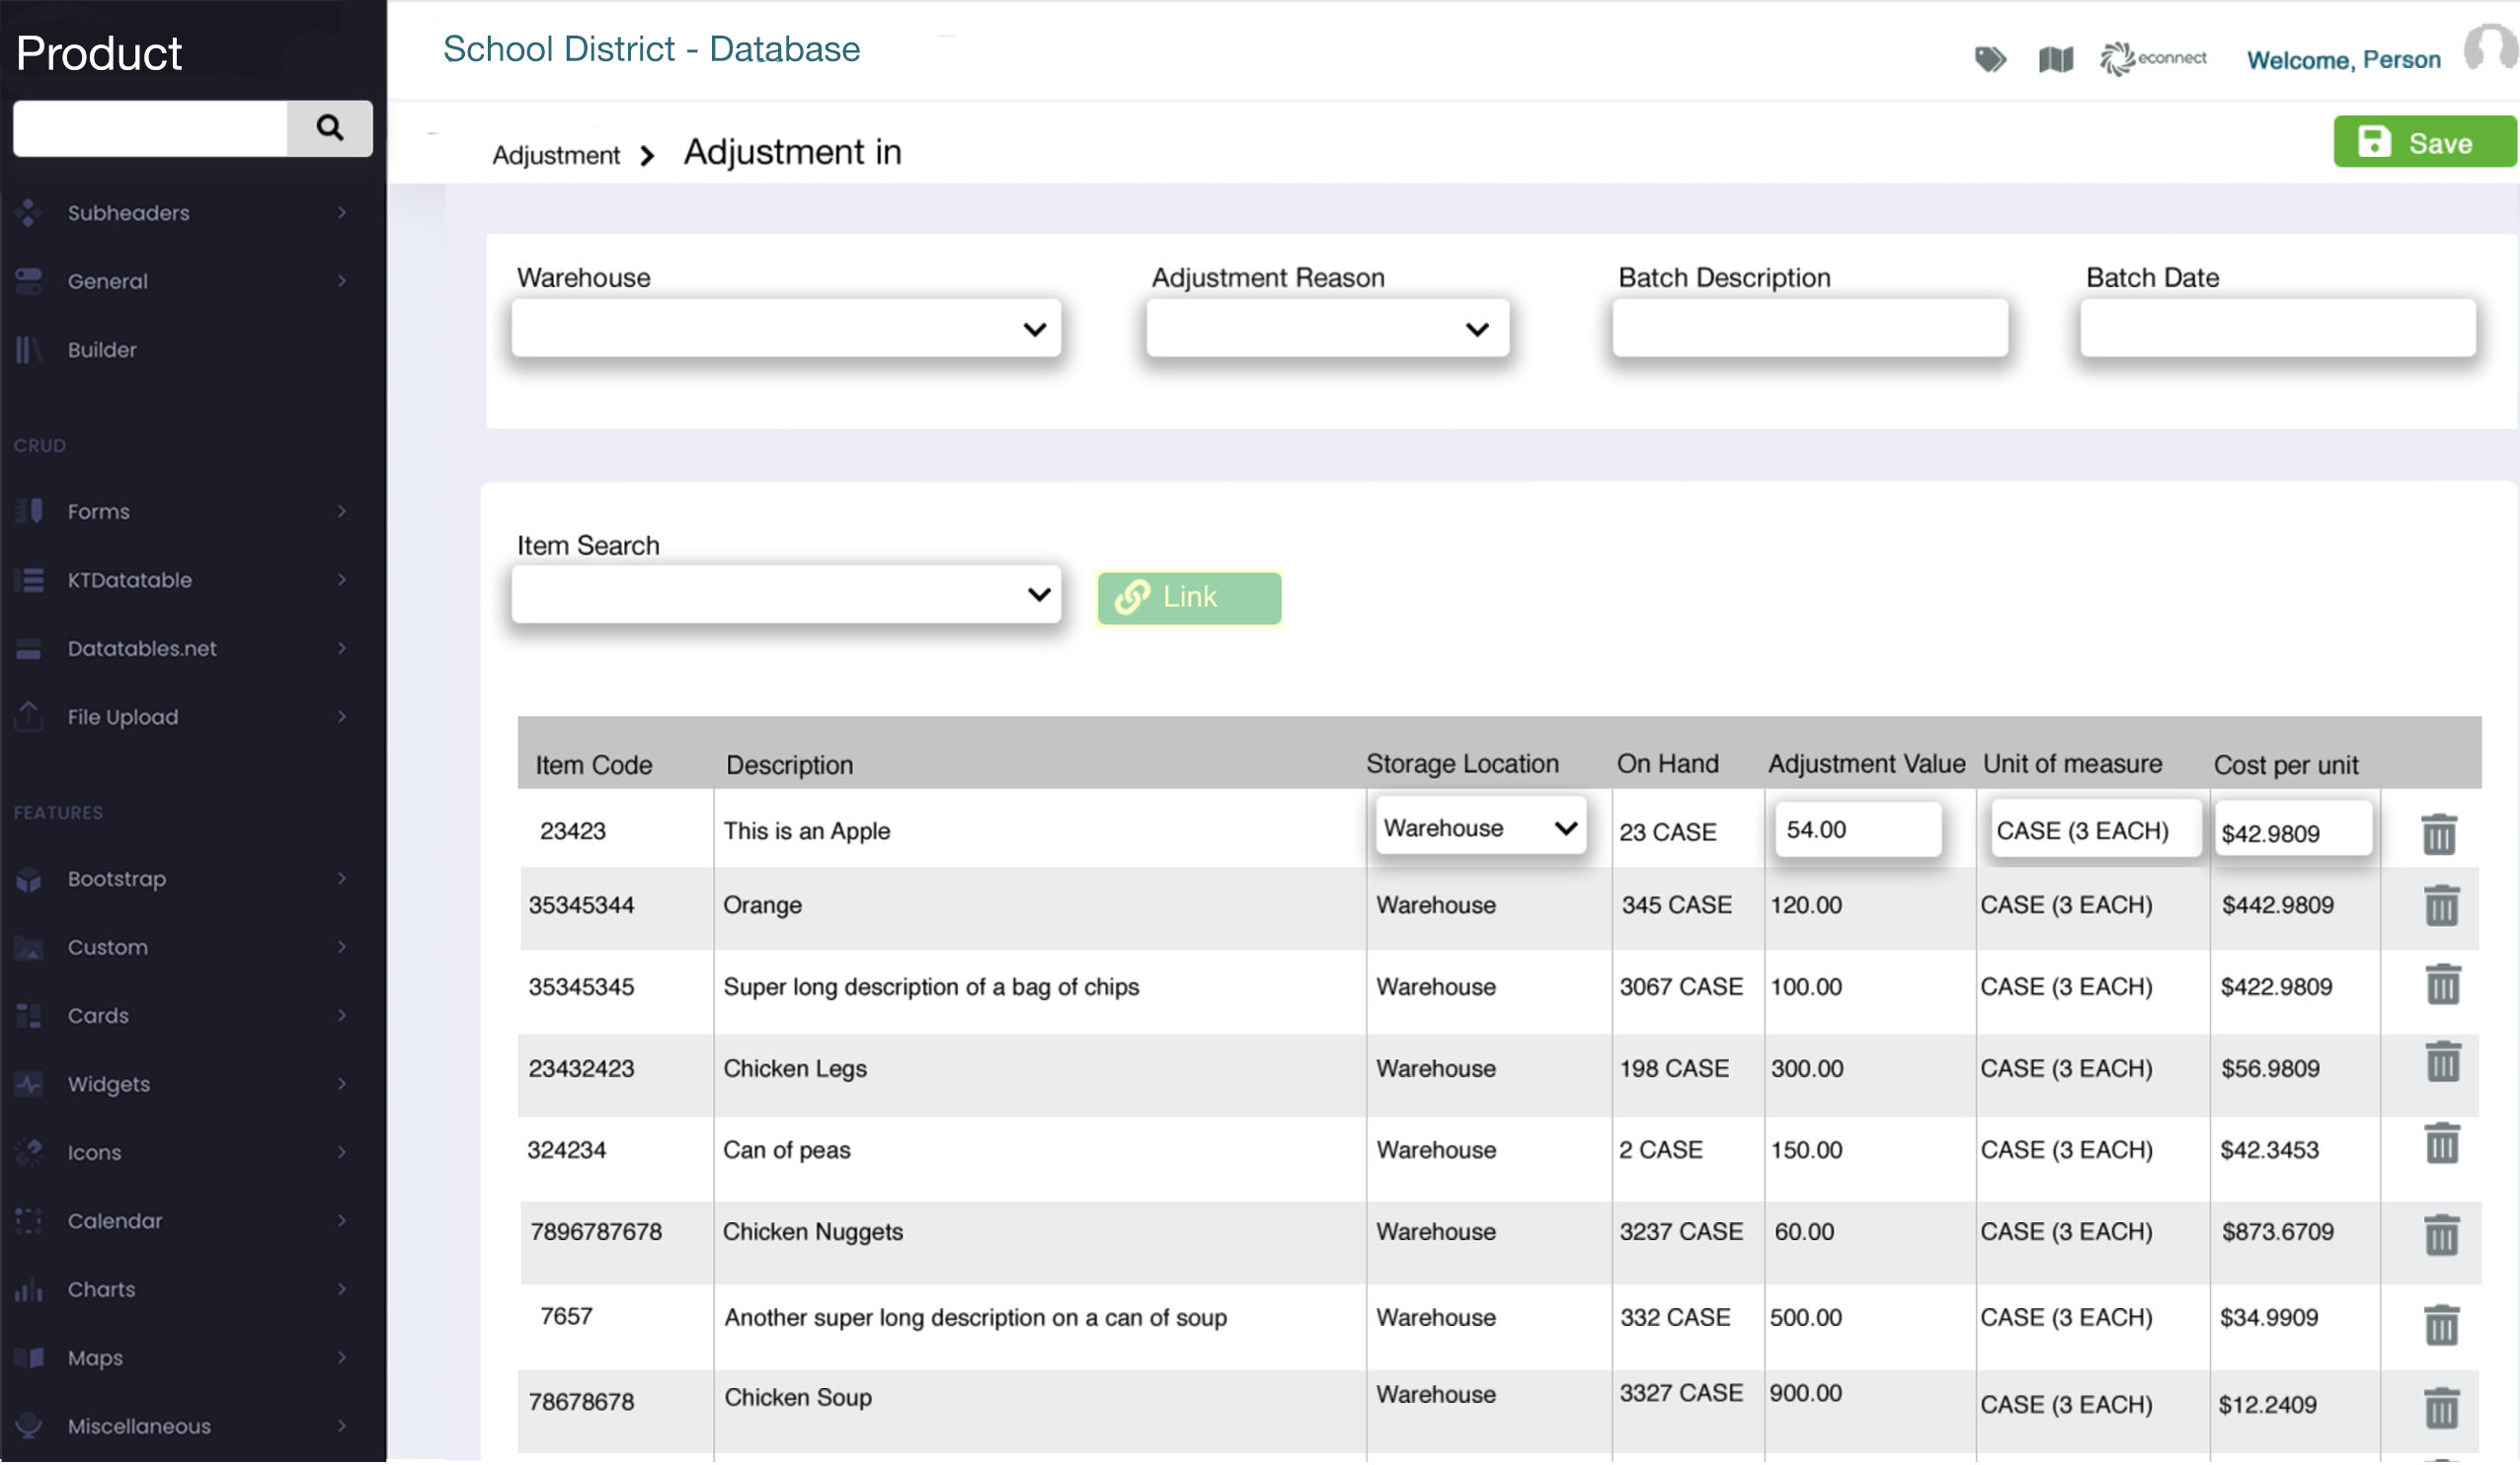2520x1465 pixels.
Task: Open the Adjustment Reason dropdown
Action: (x=1326, y=328)
